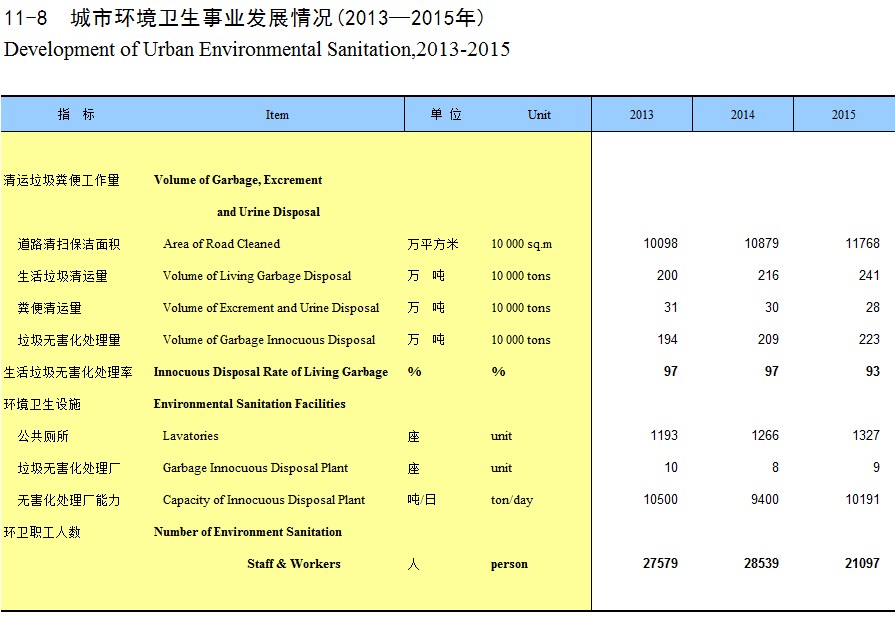895x644 pixels.
Task: Click the disposal plant count 10
Action: pos(671,467)
